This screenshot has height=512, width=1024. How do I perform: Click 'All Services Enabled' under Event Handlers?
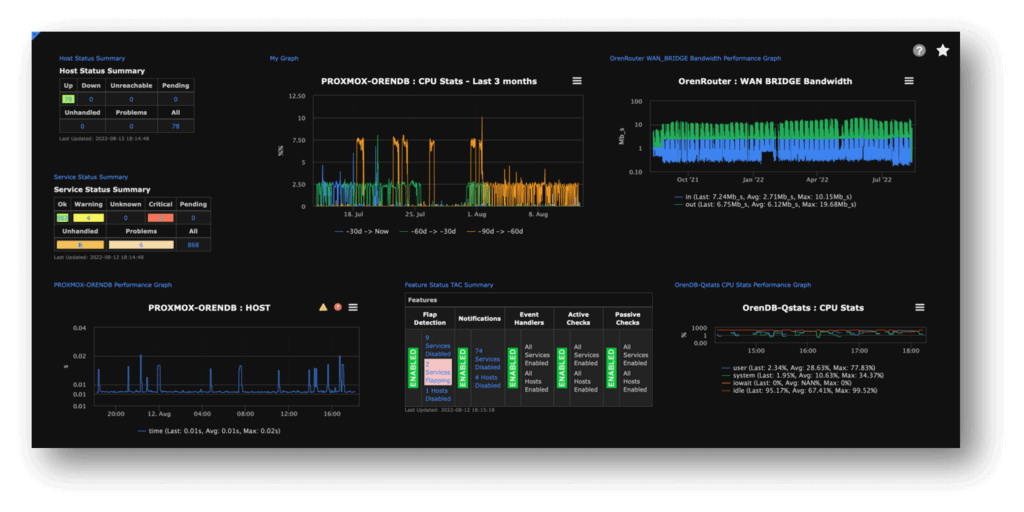[537, 355]
